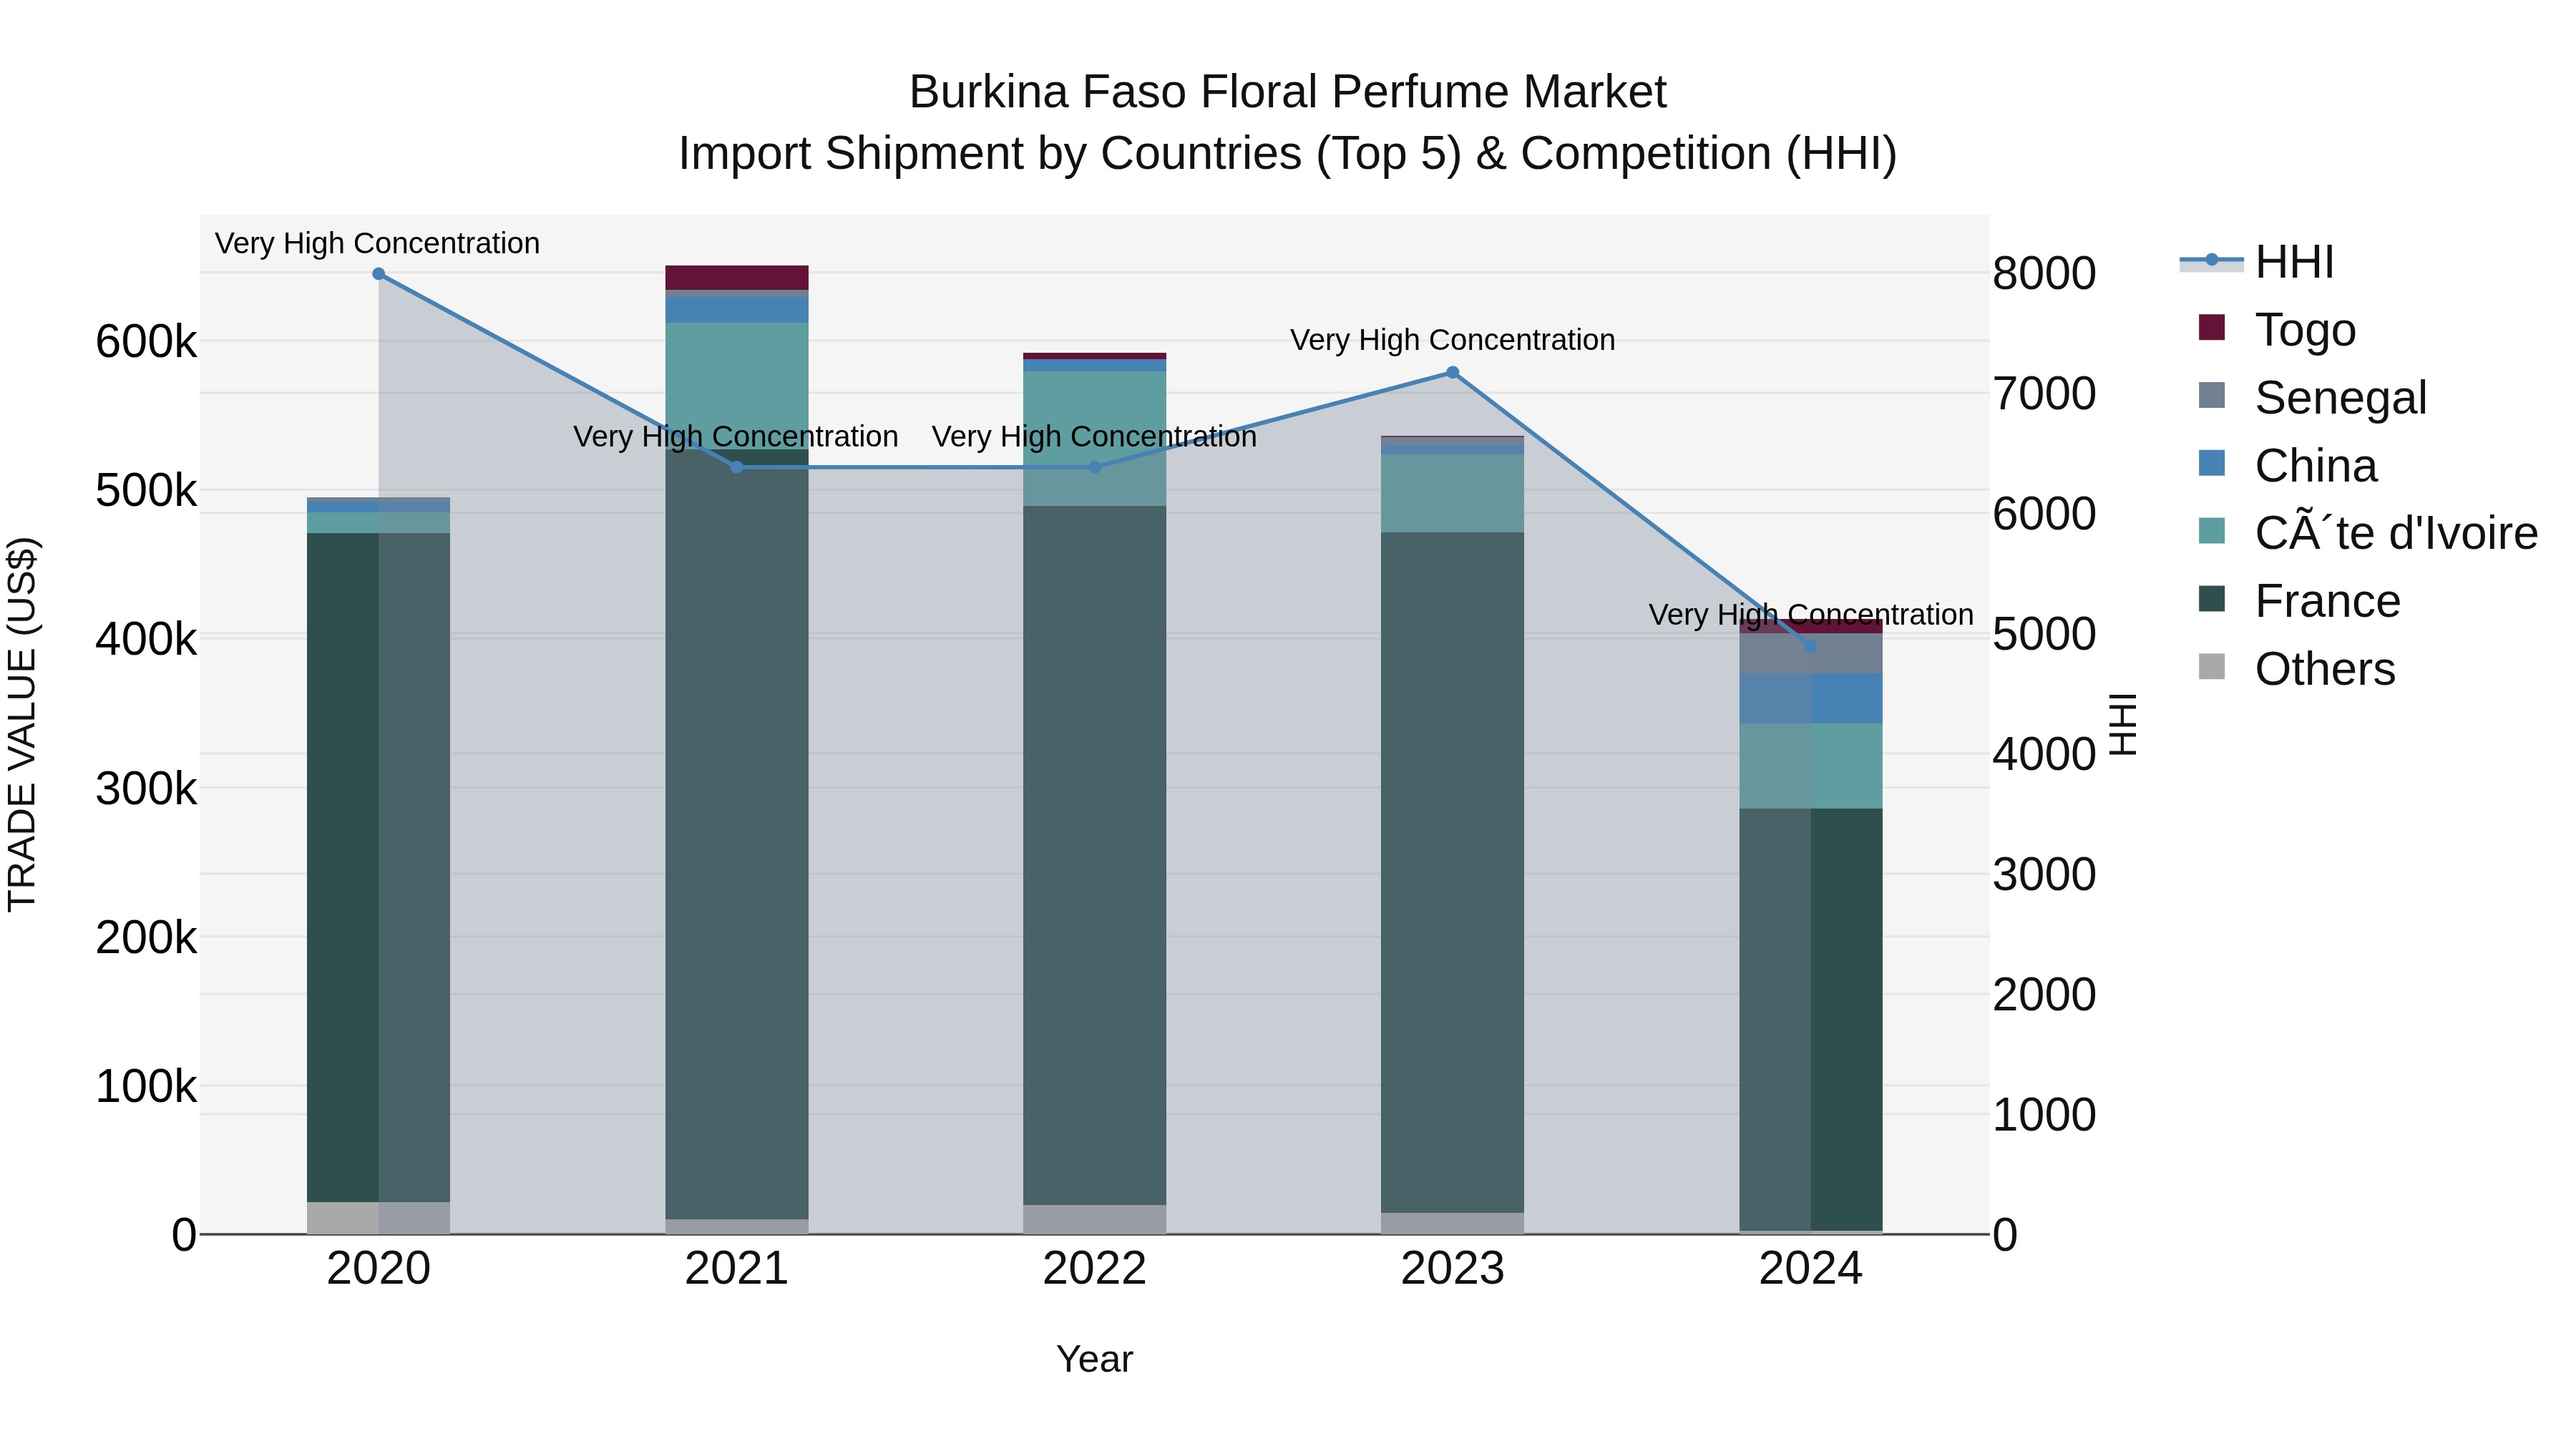Click the China blue legend swatch
Viewport: 2576px width, 1449px height.
point(2212,463)
